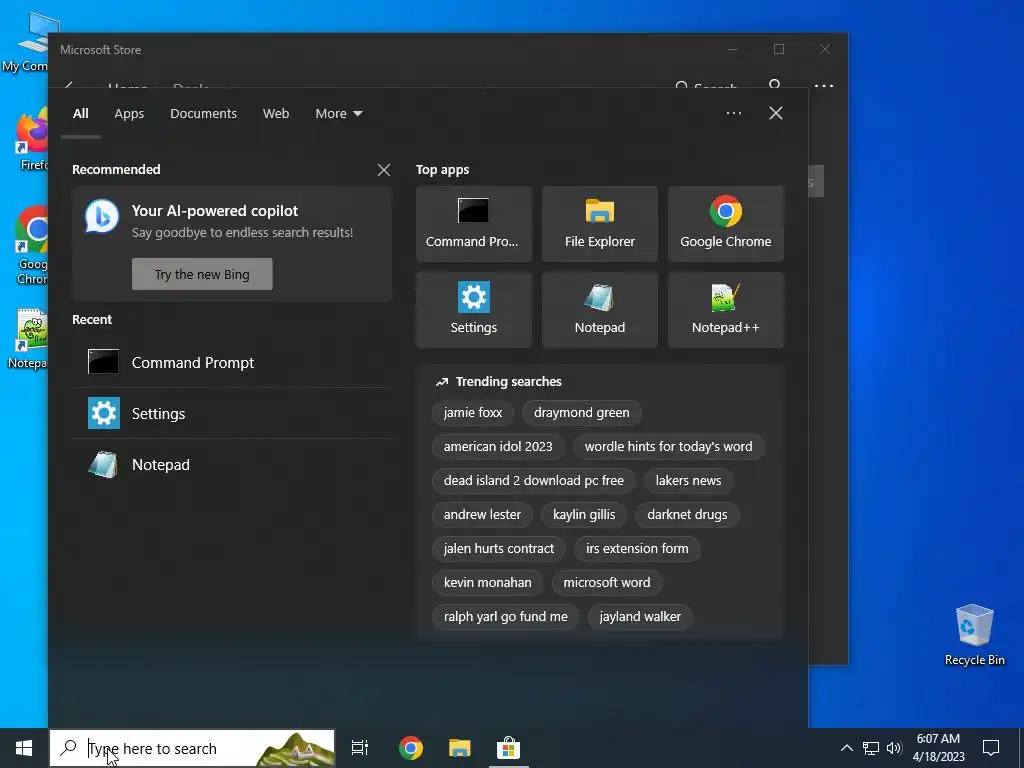
Task: Search trending topic draymond green
Action: pyautogui.click(x=582, y=413)
